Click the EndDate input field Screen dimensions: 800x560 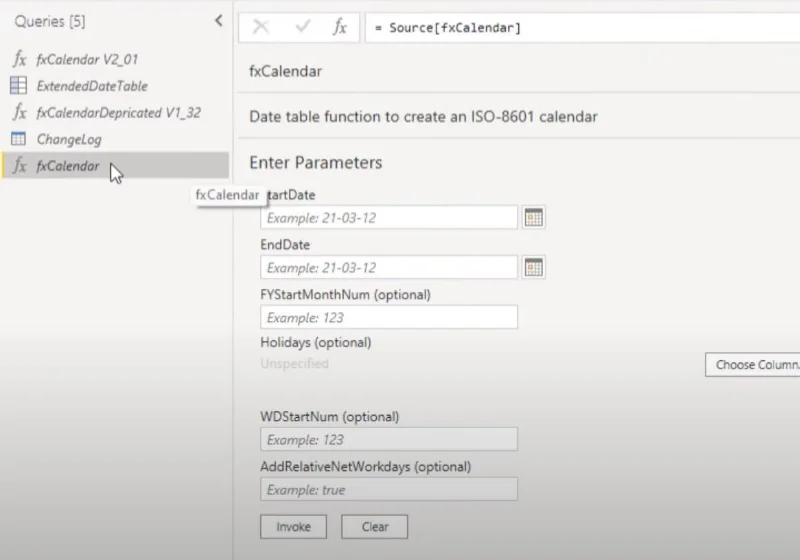coord(389,268)
